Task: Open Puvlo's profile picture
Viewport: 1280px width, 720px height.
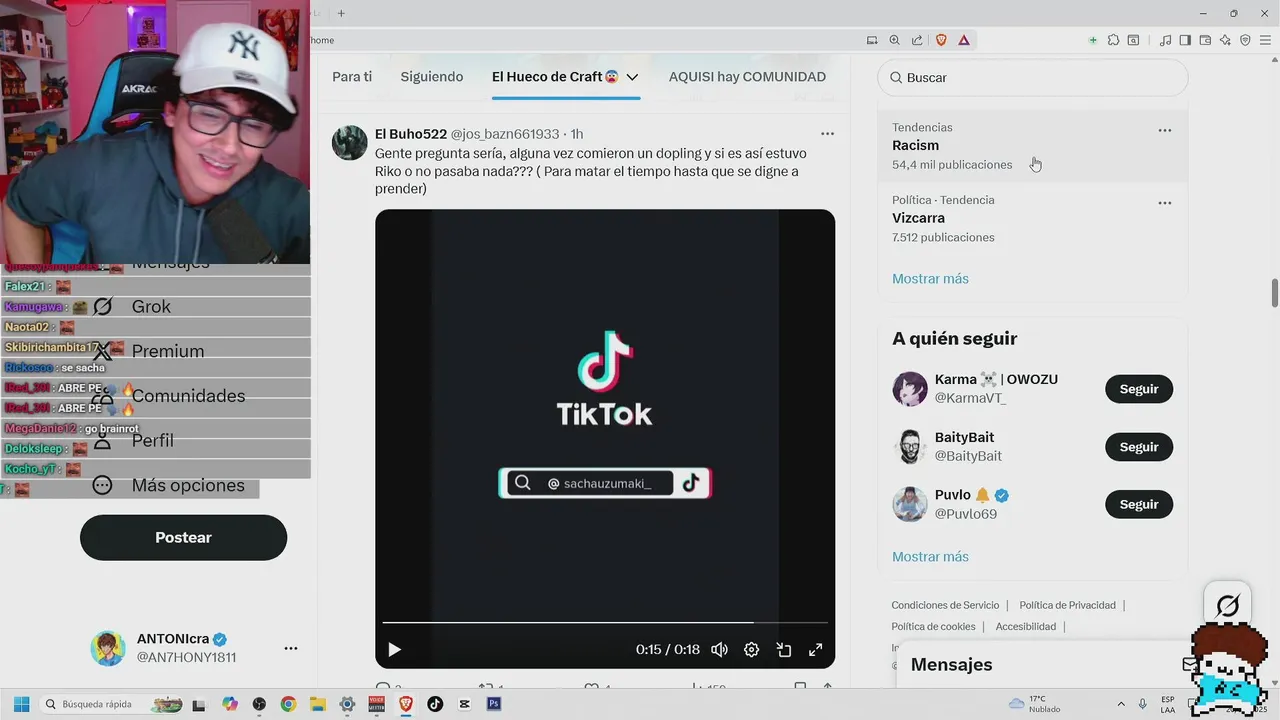Action: pyautogui.click(x=910, y=504)
